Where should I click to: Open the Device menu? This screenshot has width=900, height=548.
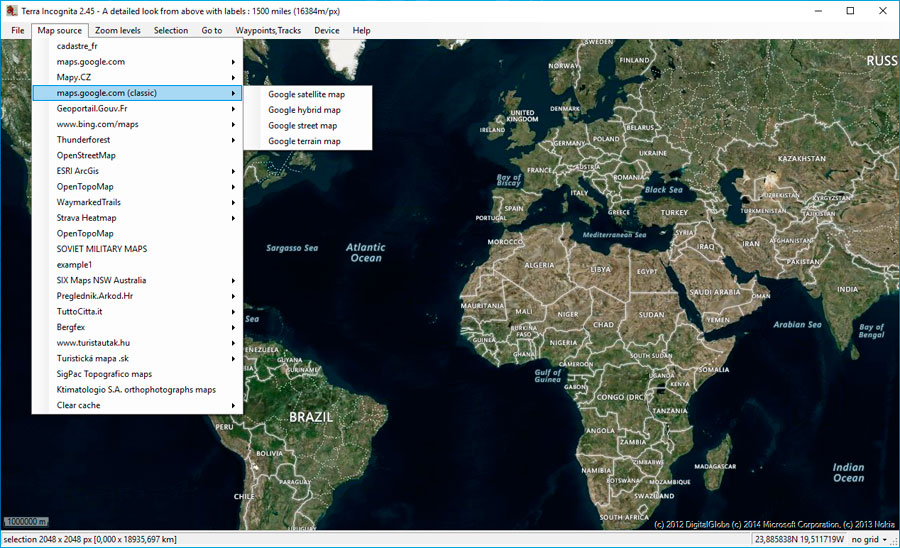pyautogui.click(x=327, y=30)
